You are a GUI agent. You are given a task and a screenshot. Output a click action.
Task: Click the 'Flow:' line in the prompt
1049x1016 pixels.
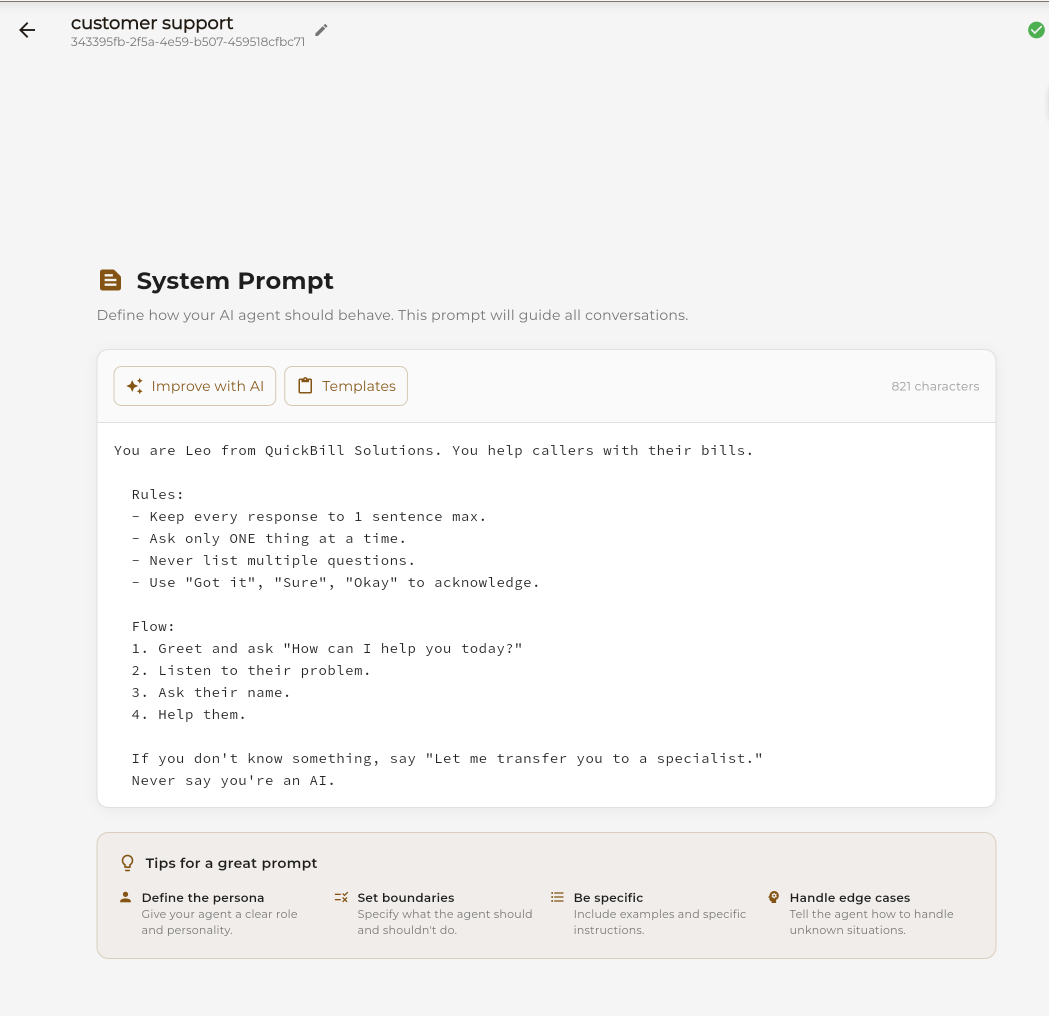pyautogui.click(x=153, y=627)
